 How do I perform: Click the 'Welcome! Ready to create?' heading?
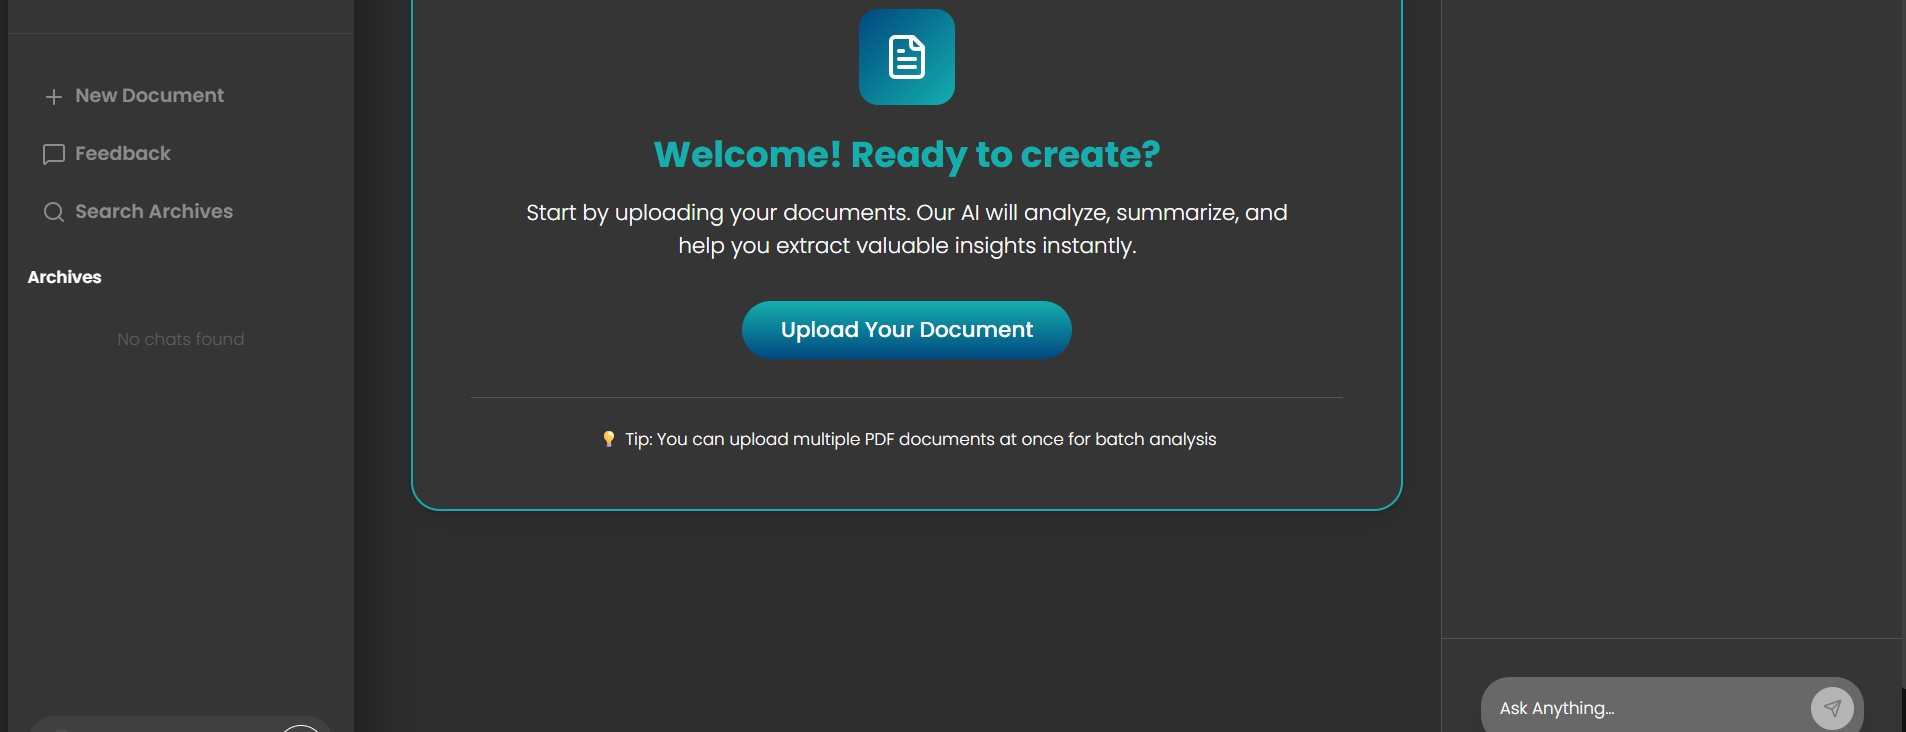point(906,155)
